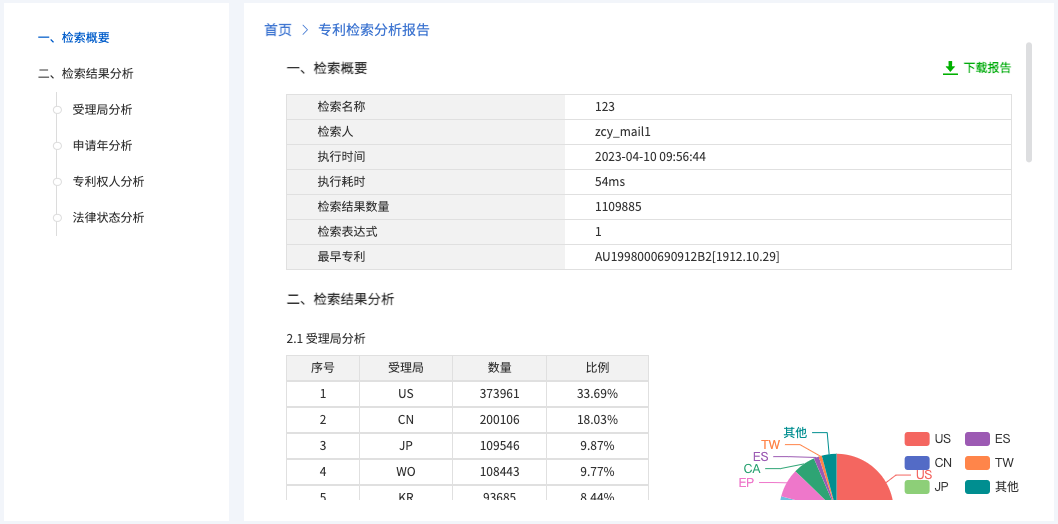Click the timeline dot beside 法律状态分析

(x=57, y=218)
